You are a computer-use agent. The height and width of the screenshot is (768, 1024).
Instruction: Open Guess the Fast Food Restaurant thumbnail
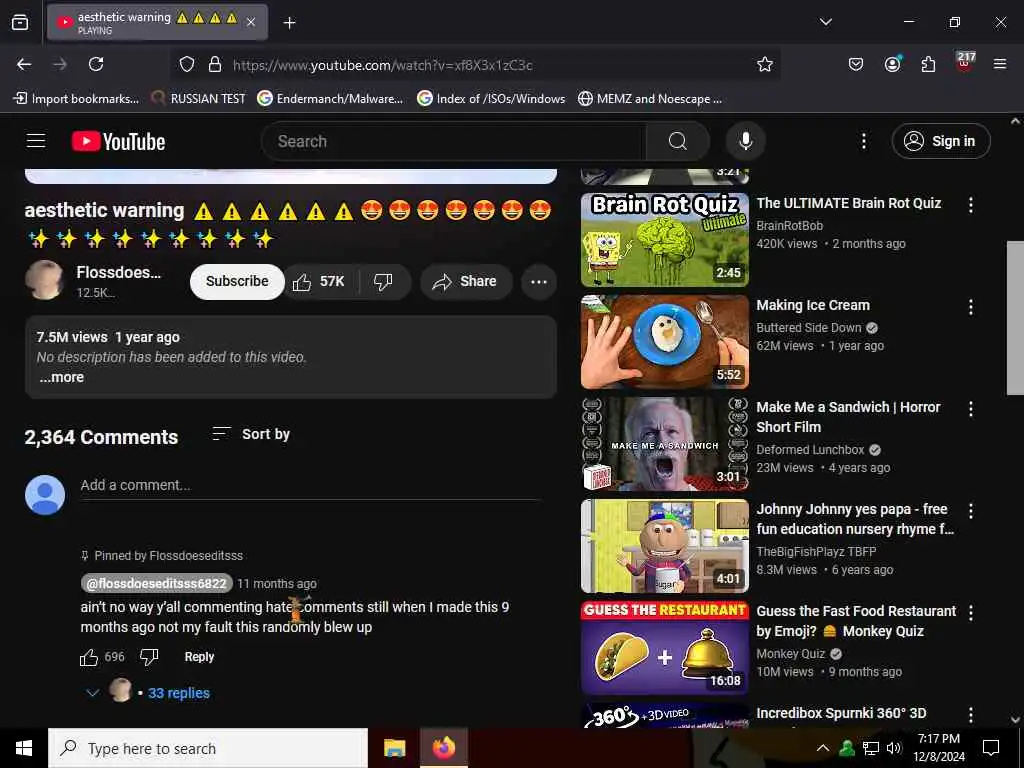click(x=665, y=647)
